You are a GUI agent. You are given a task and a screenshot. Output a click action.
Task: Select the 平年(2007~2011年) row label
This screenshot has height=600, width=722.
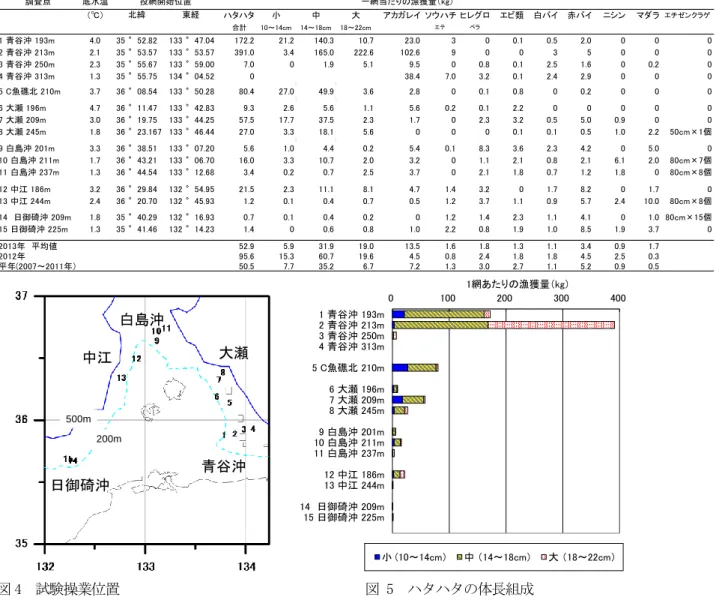point(38,266)
